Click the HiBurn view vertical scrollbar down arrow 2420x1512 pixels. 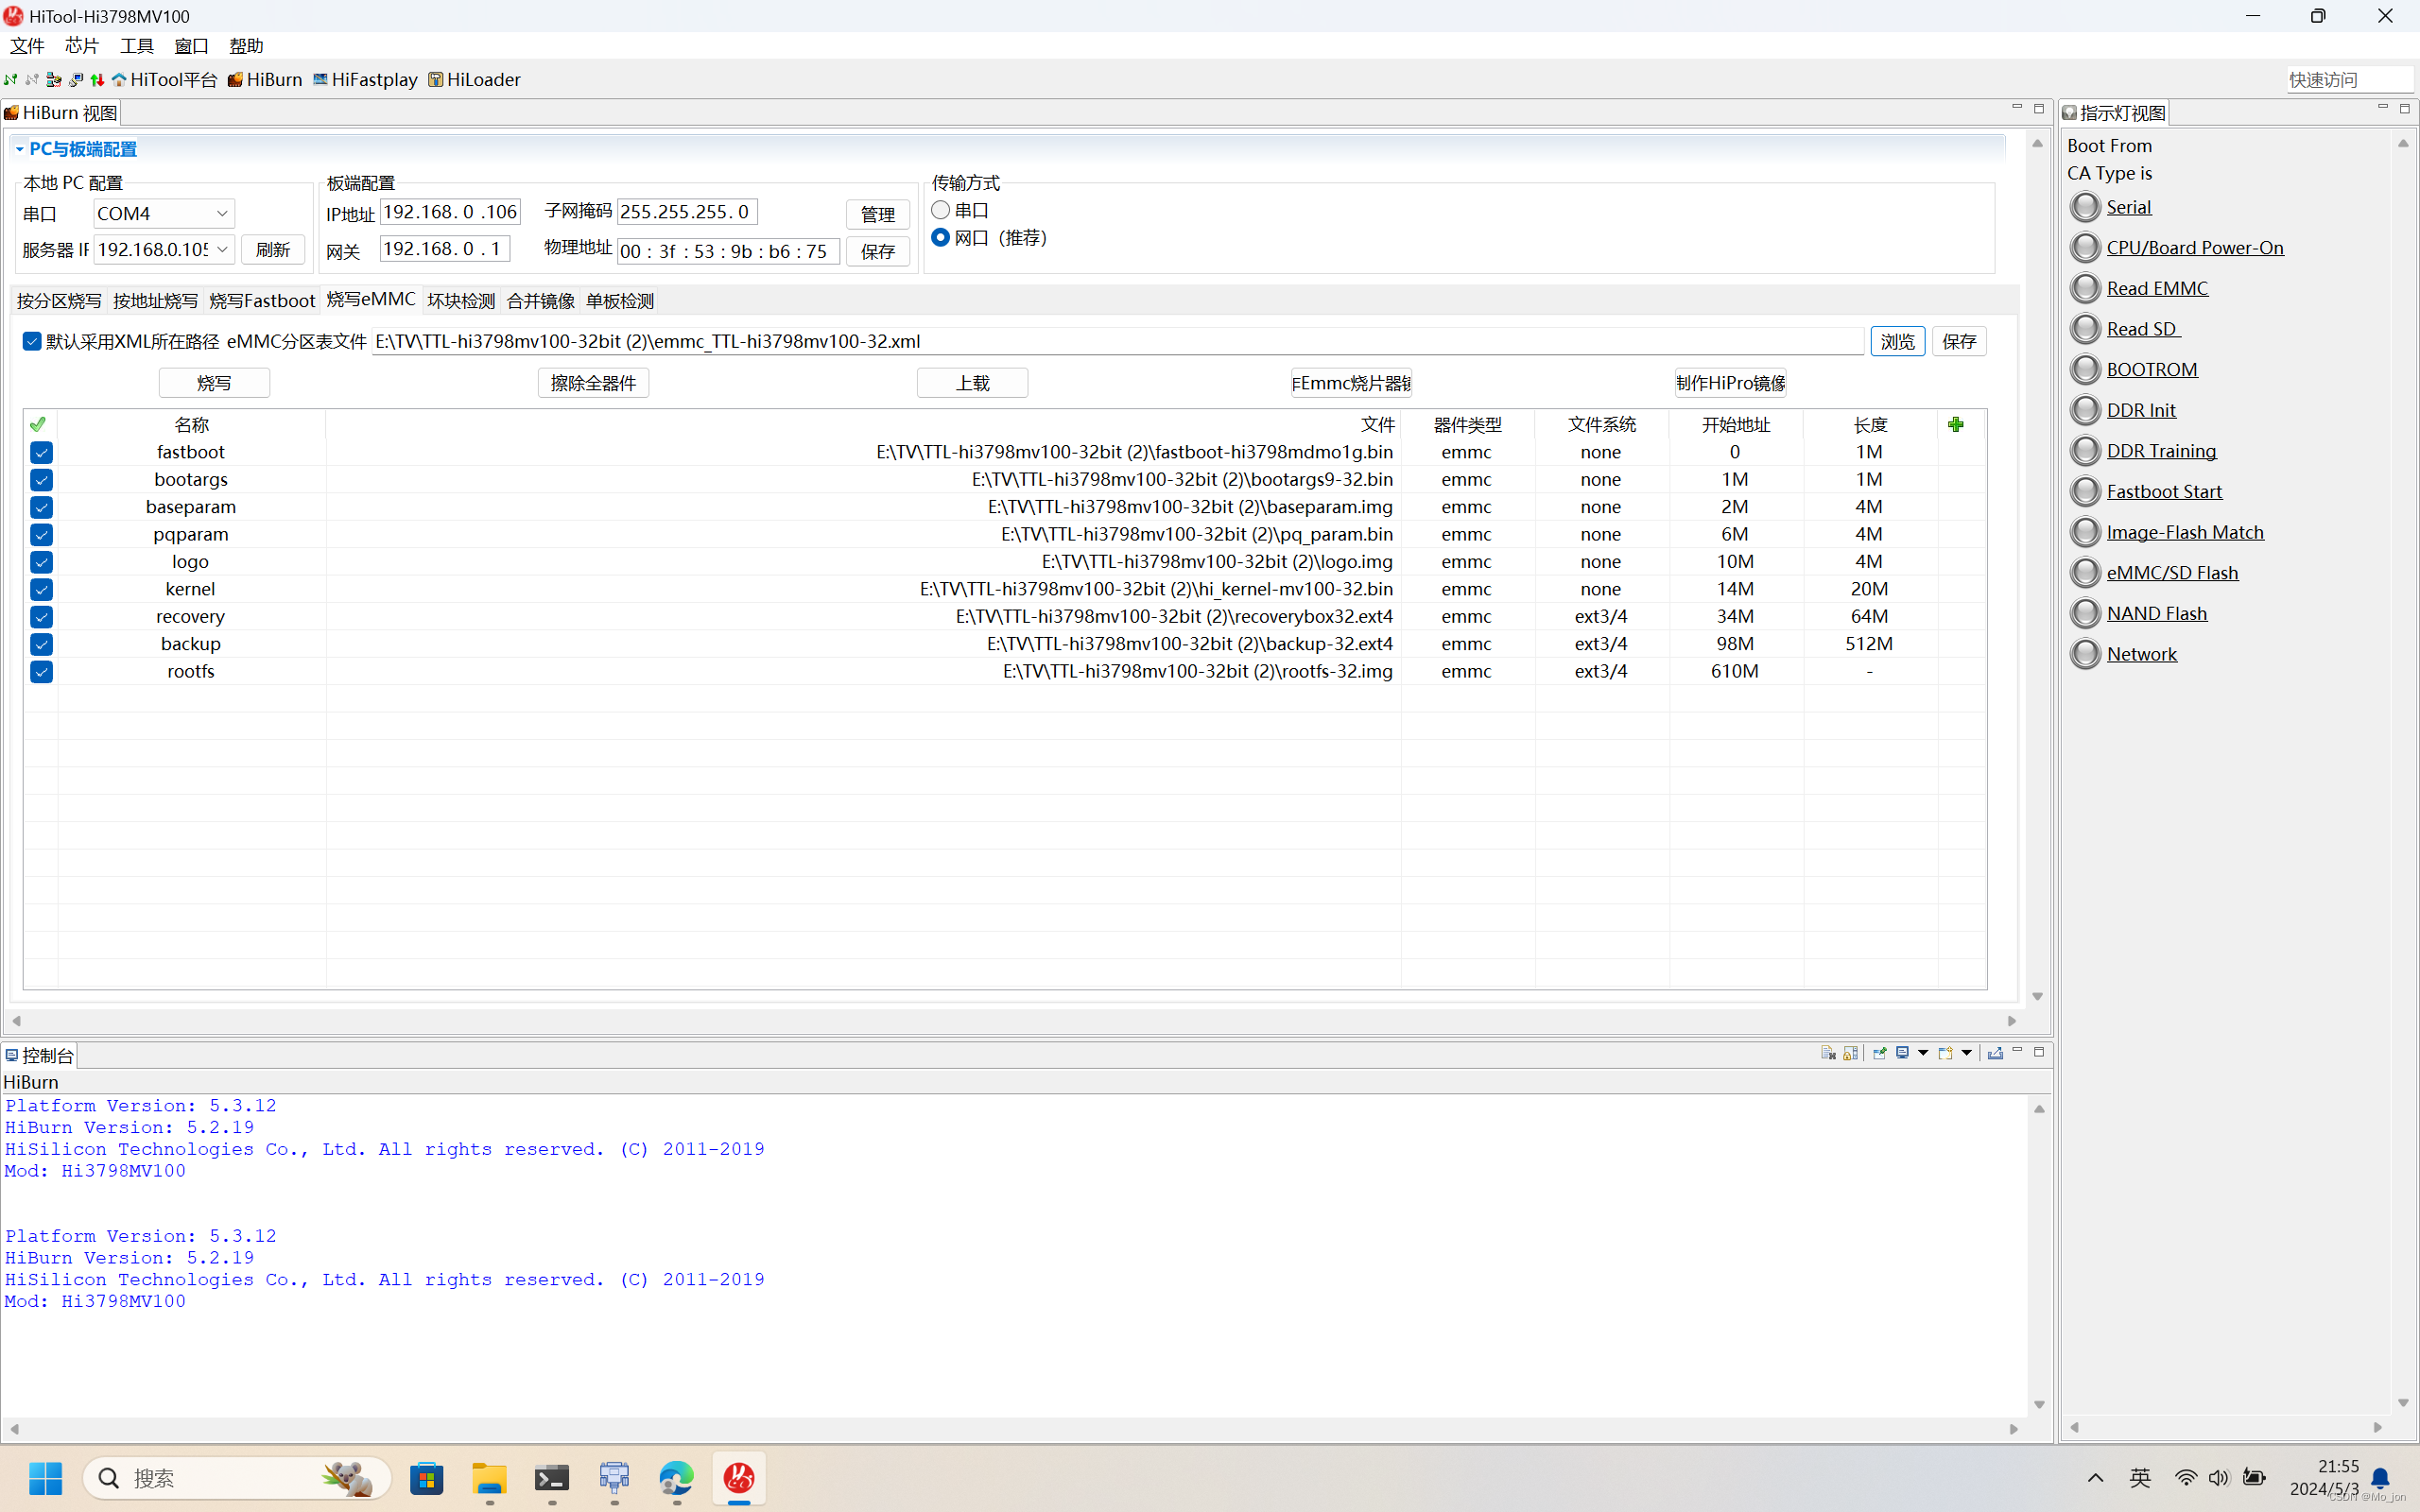2037,997
